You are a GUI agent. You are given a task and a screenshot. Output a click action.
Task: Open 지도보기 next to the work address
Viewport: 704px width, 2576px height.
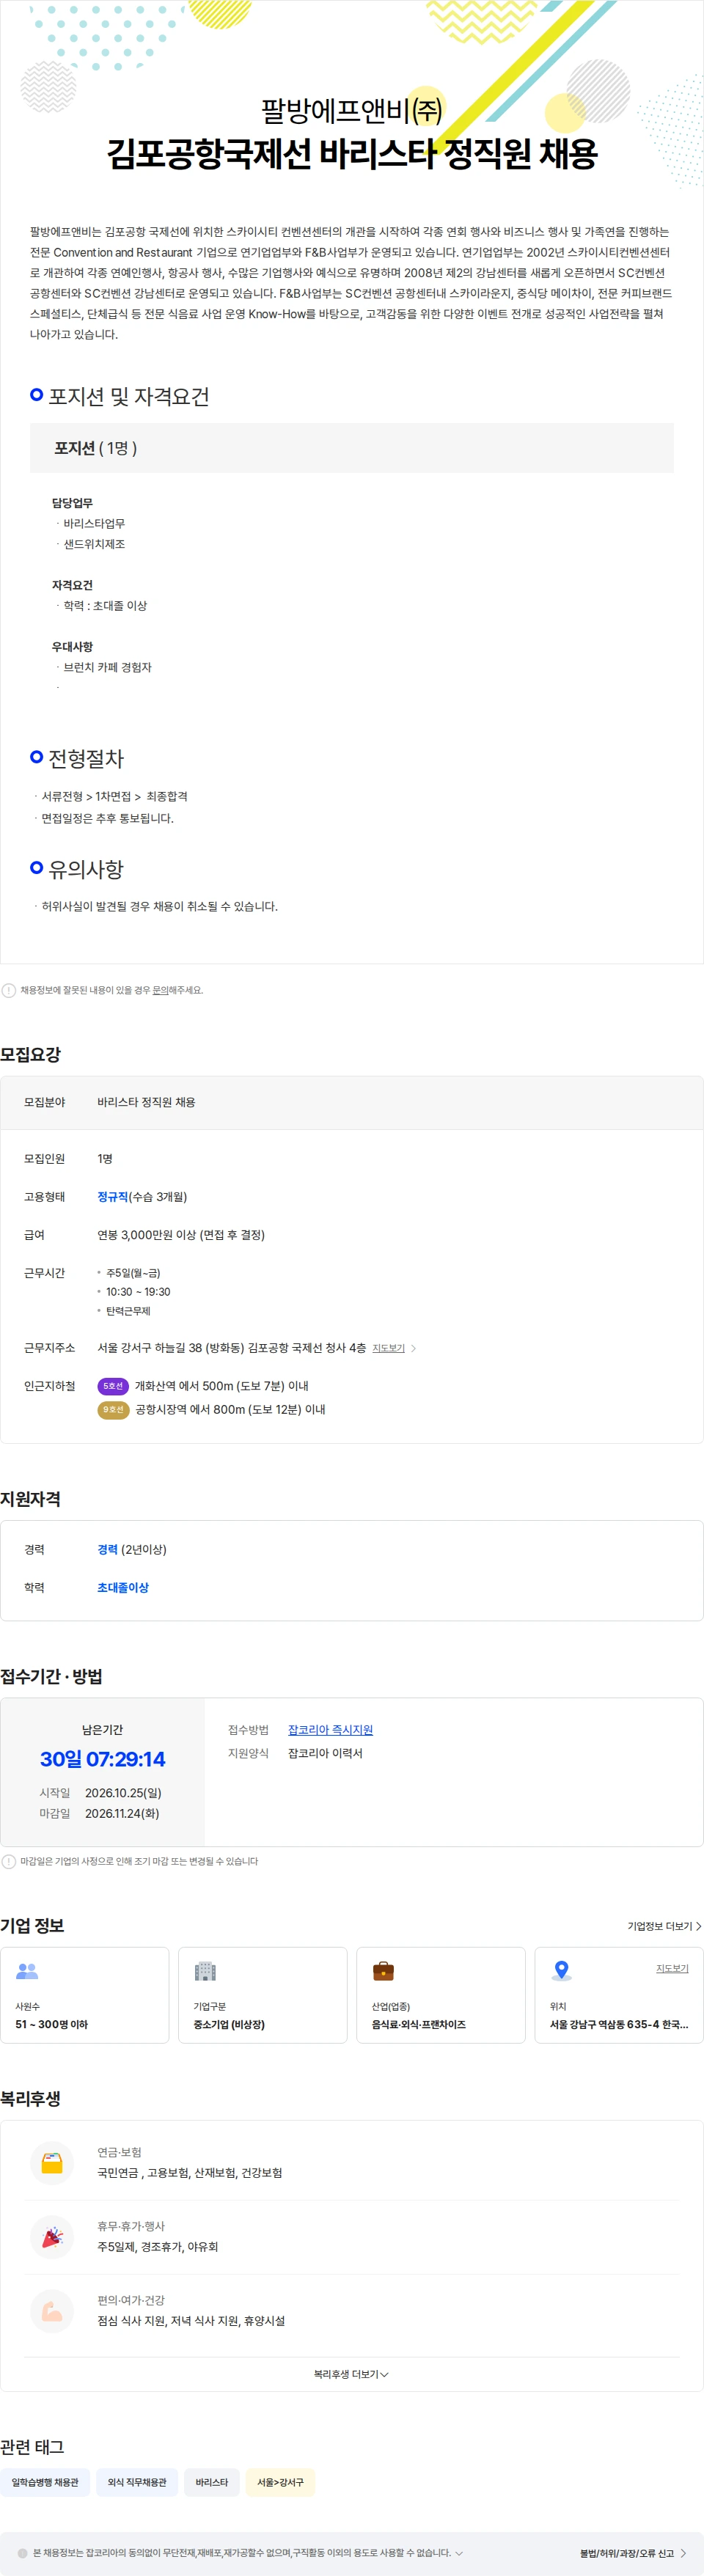[x=388, y=1348]
